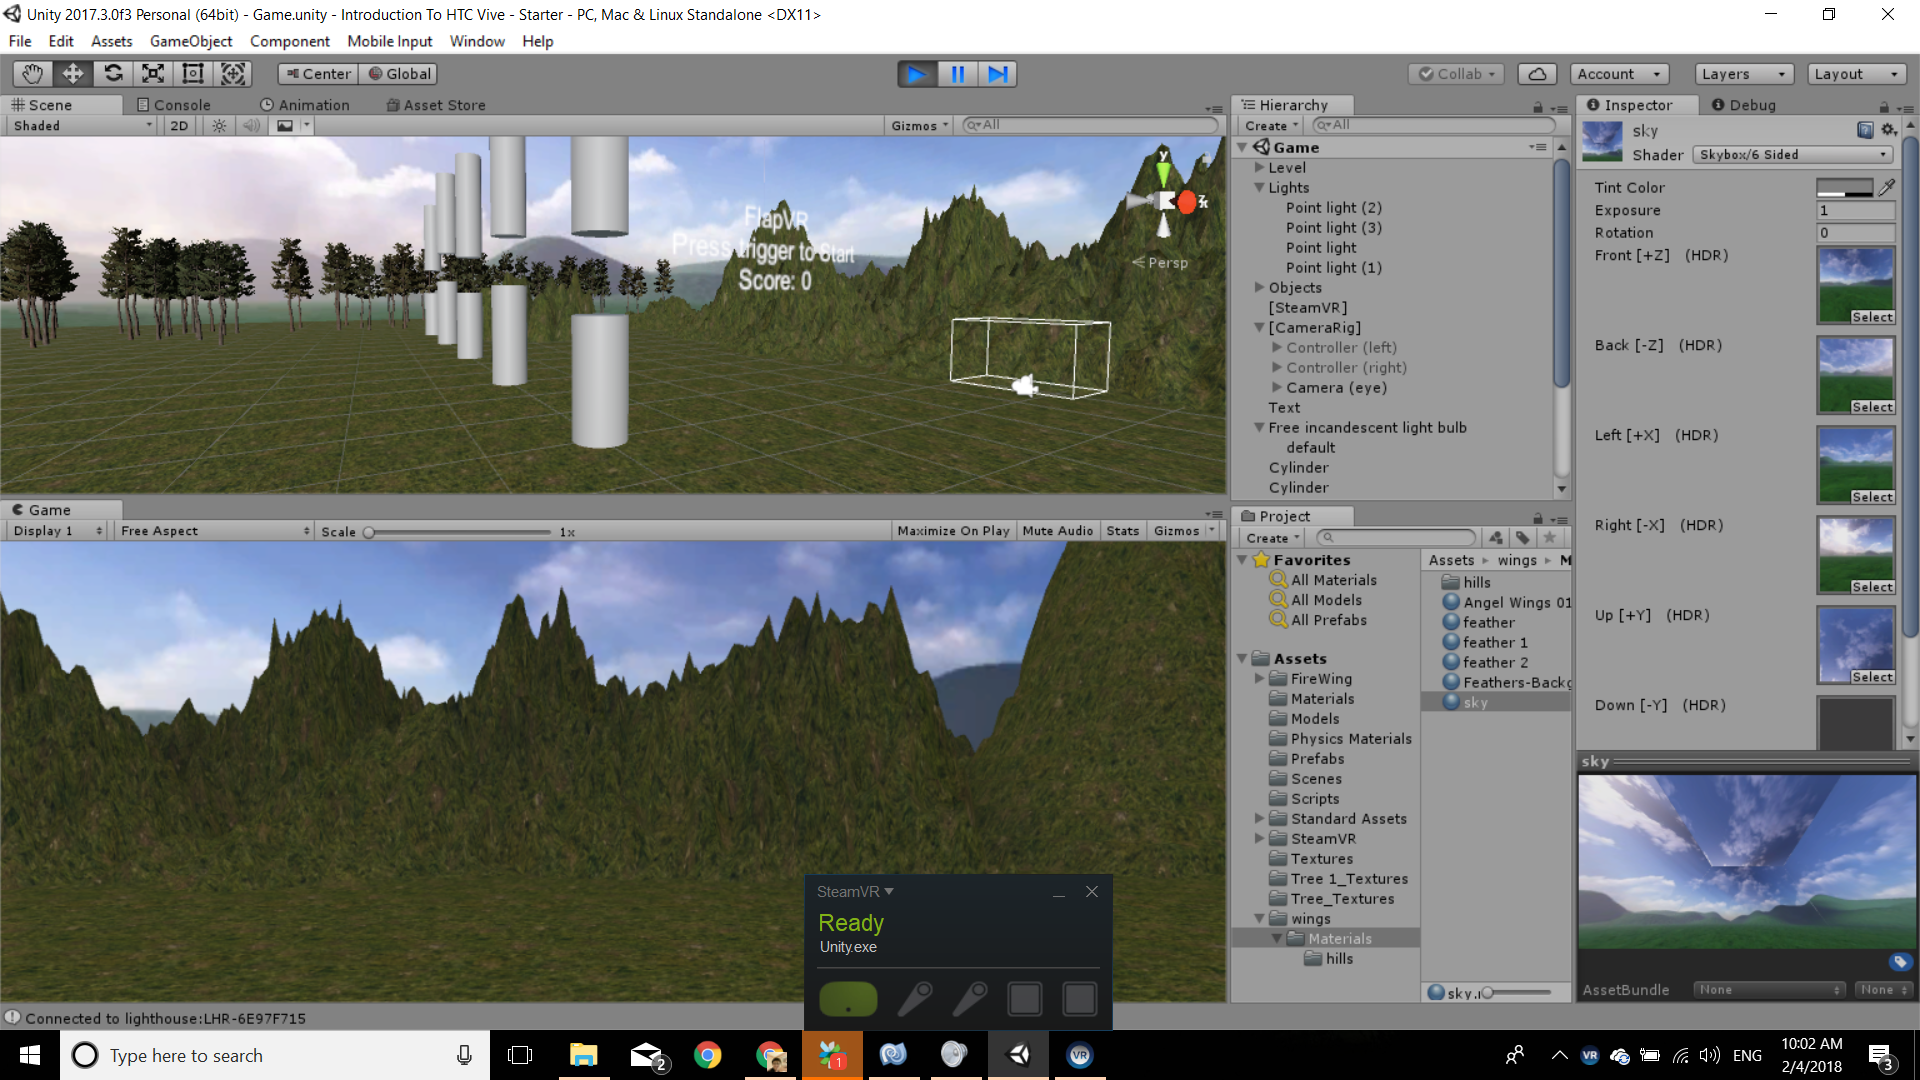Expand the Objects hierarchy item
Image resolution: width=1920 pixels, height=1080 pixels.
pyautogui.click(x=1260, y=288)
